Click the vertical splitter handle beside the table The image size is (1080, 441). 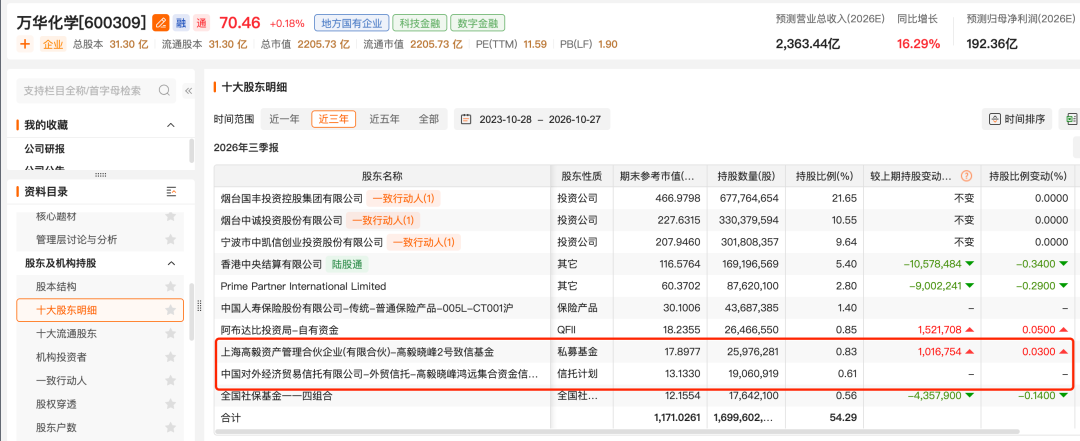200,305
